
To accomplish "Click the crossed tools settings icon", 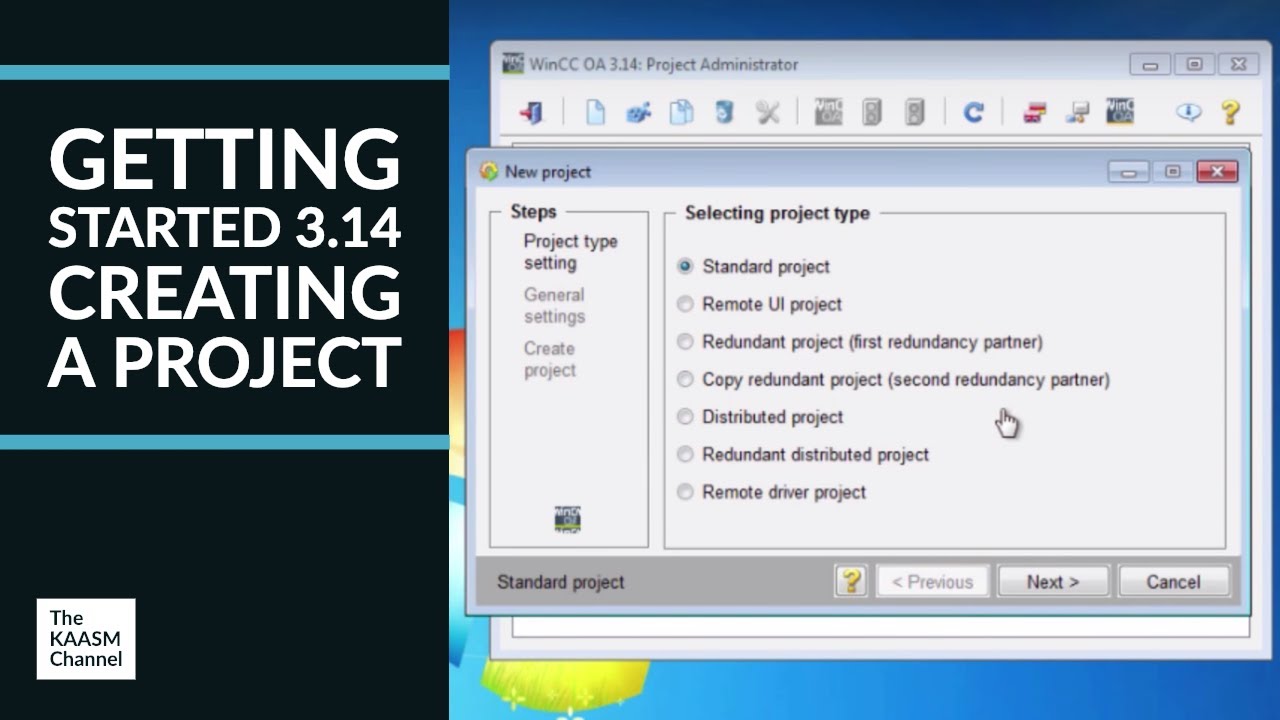I will point(768,112).
